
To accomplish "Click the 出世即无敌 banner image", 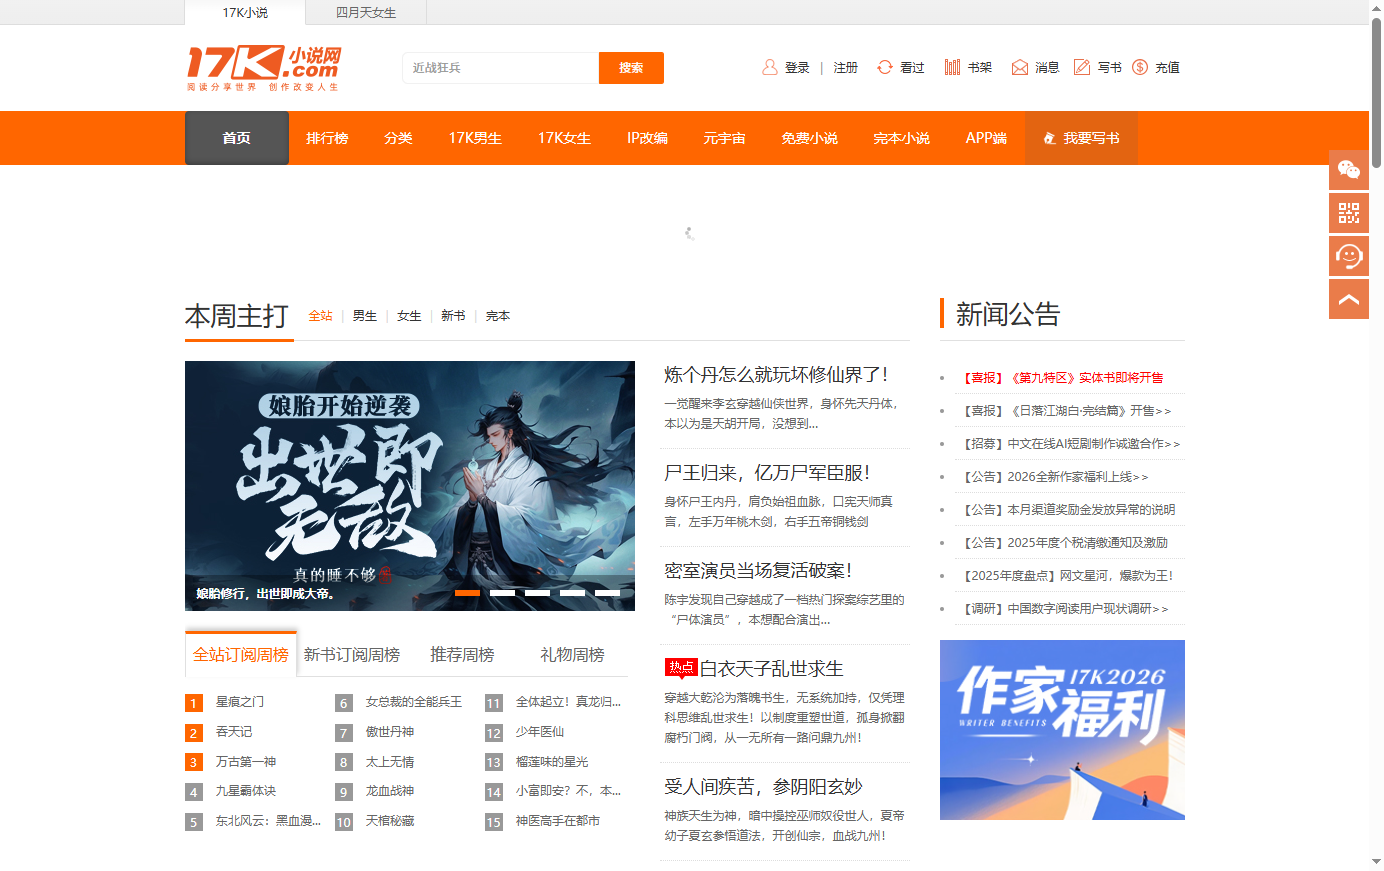I will click(410, 486).
